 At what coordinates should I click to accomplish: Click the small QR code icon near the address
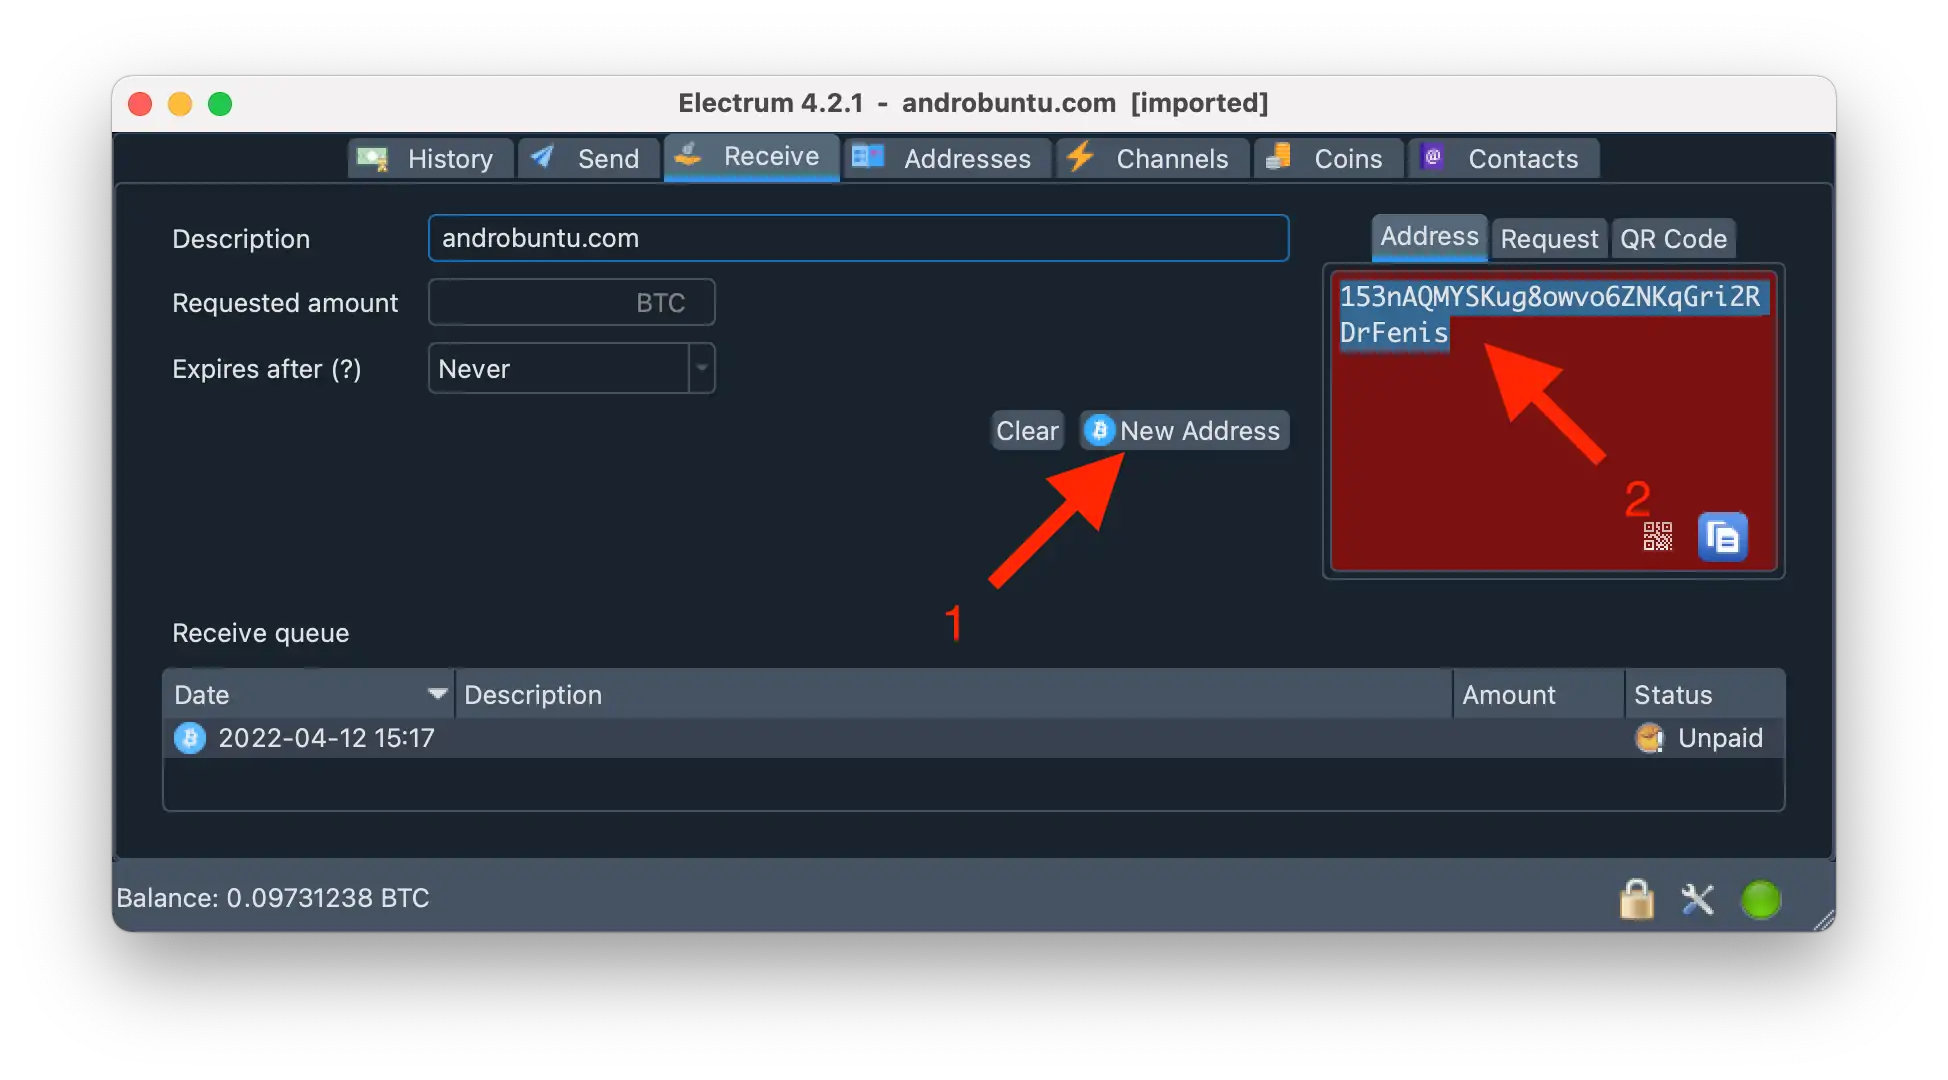[1656, 536]
